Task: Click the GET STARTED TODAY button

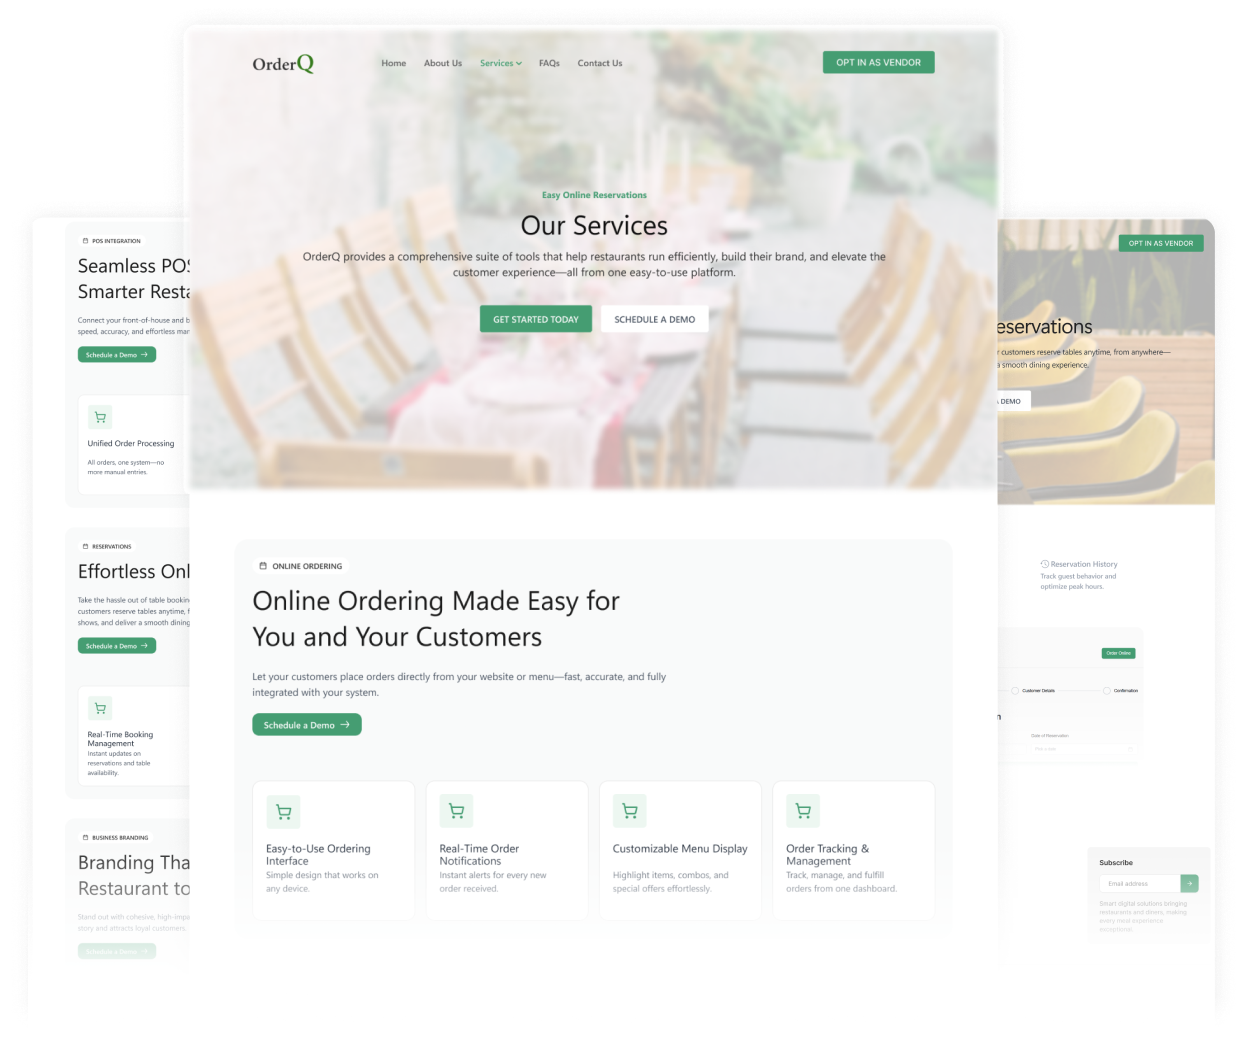Action: coord(535,318)
